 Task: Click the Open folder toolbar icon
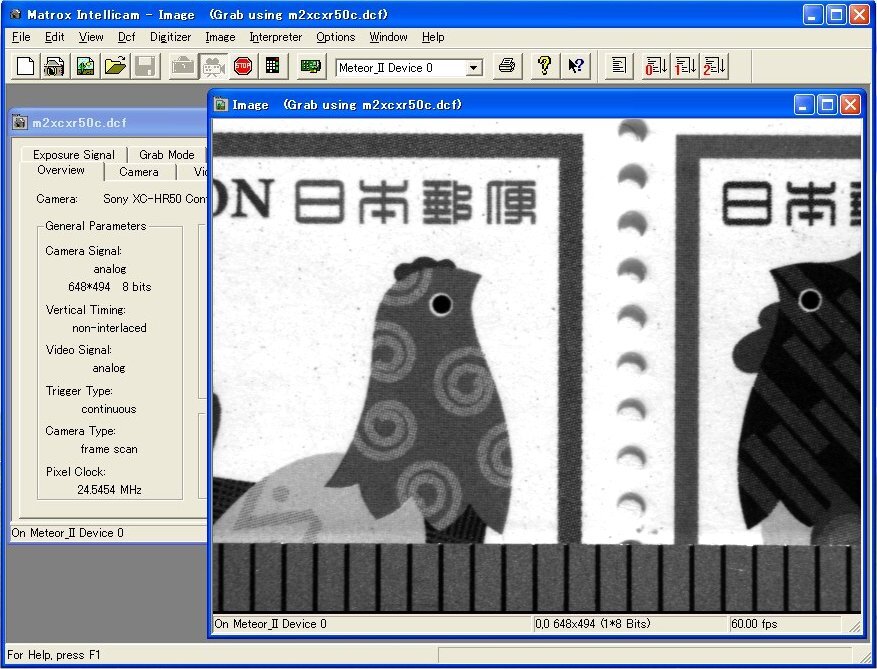[x=115, y=67]
